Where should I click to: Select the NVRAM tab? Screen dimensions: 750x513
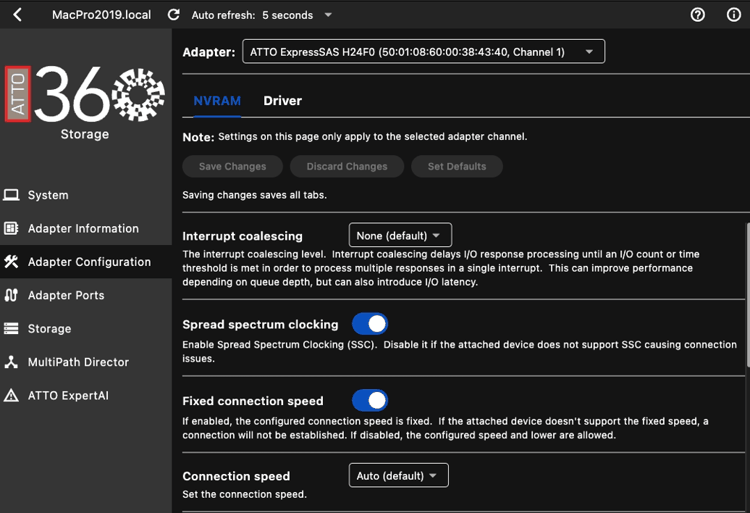[217, 101]
